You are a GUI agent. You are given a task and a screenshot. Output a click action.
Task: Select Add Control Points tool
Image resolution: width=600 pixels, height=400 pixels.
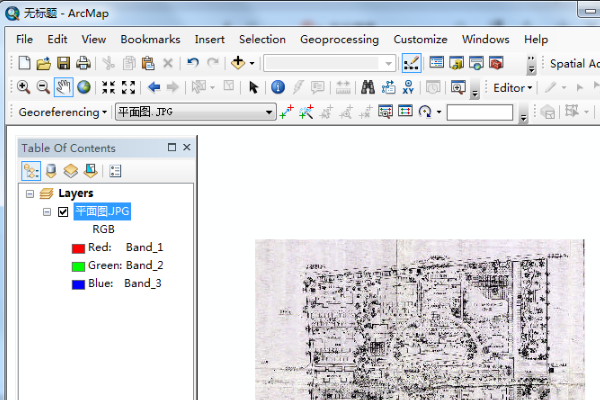tap(286, 112)
